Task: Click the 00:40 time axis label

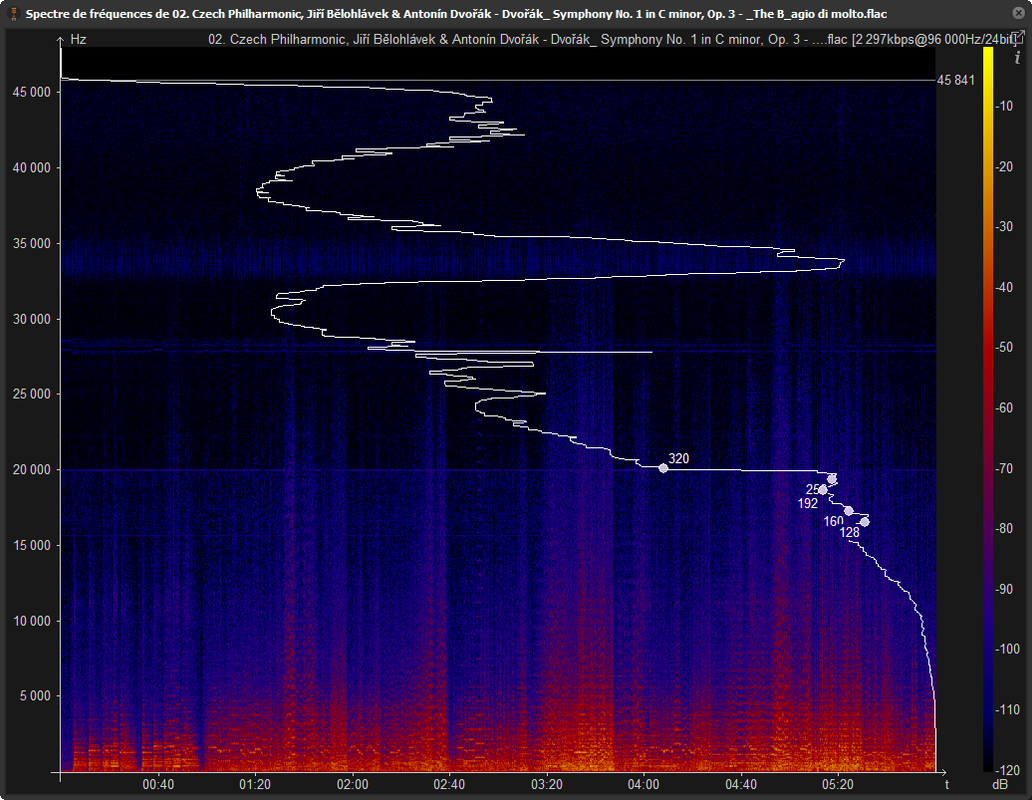Action: pyautogui.click(x=158, y=785)
